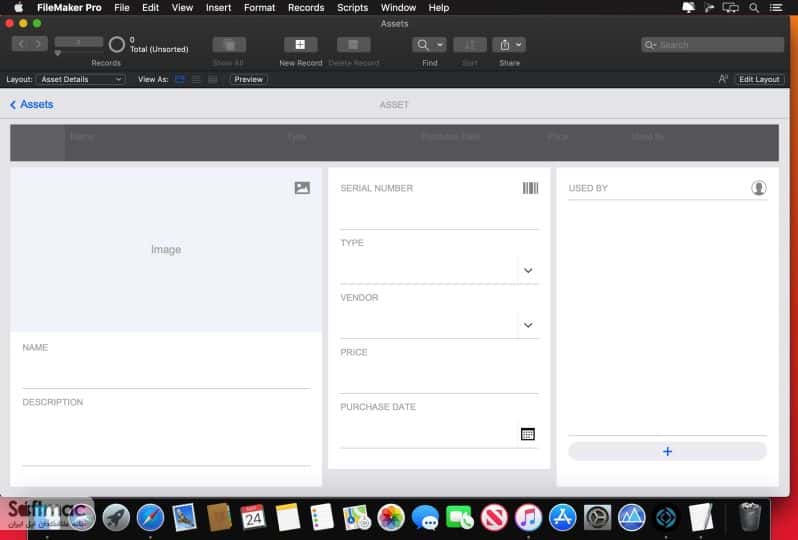This screenshot has width=798, height=540.
Task: Open System Preferences in the Dock
Action: pyautogui.click(x=597, y=518)
